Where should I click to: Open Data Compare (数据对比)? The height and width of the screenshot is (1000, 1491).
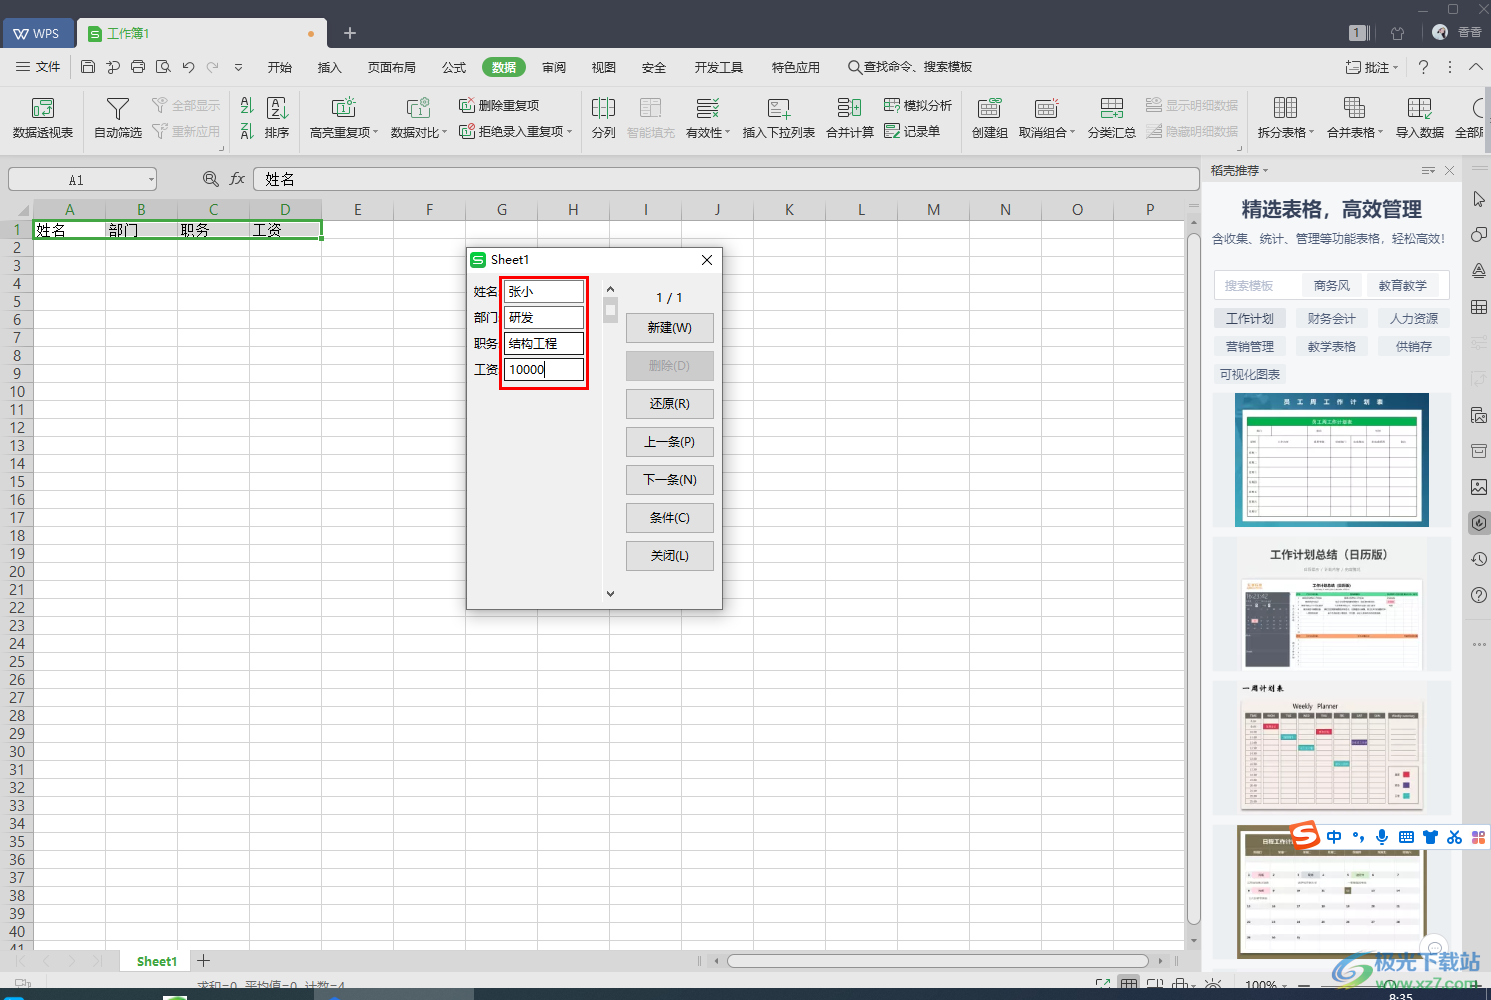coord(418,118)
